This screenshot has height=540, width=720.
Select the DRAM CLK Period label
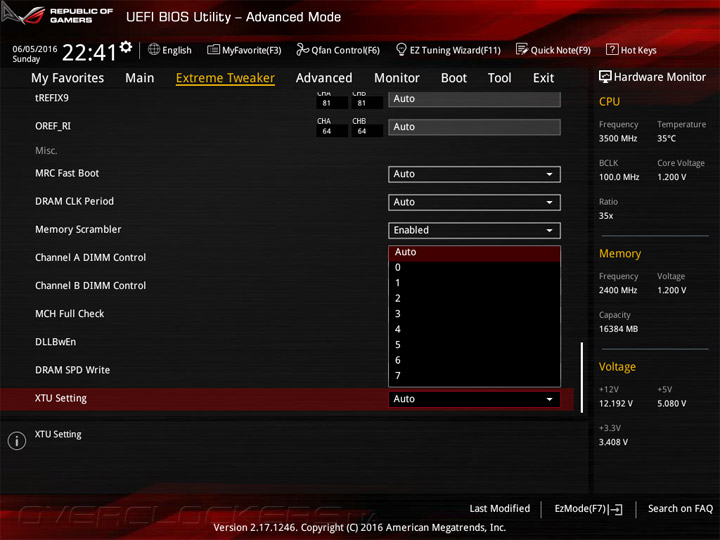pos(74,201)
